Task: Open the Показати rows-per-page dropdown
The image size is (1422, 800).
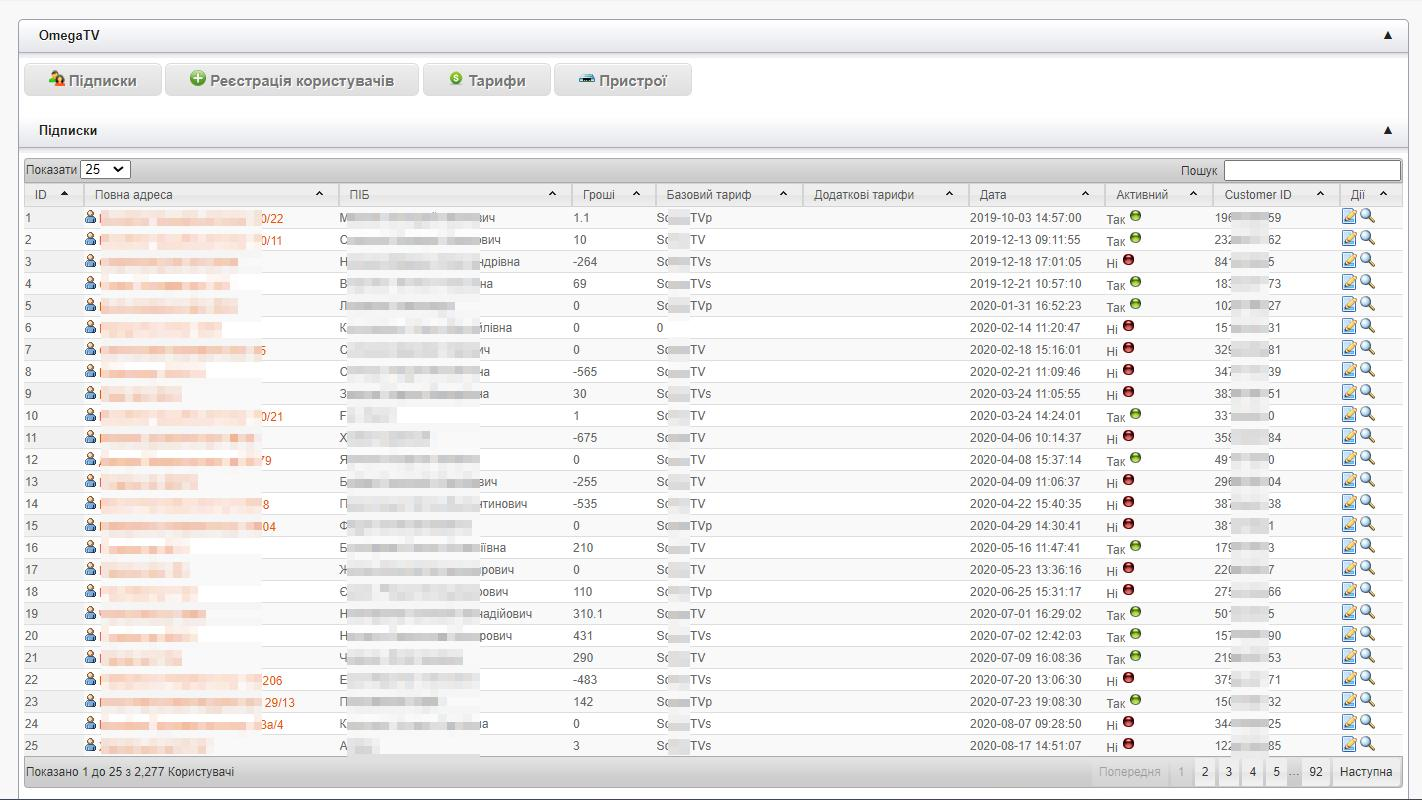Action: (x=105, y=170)
